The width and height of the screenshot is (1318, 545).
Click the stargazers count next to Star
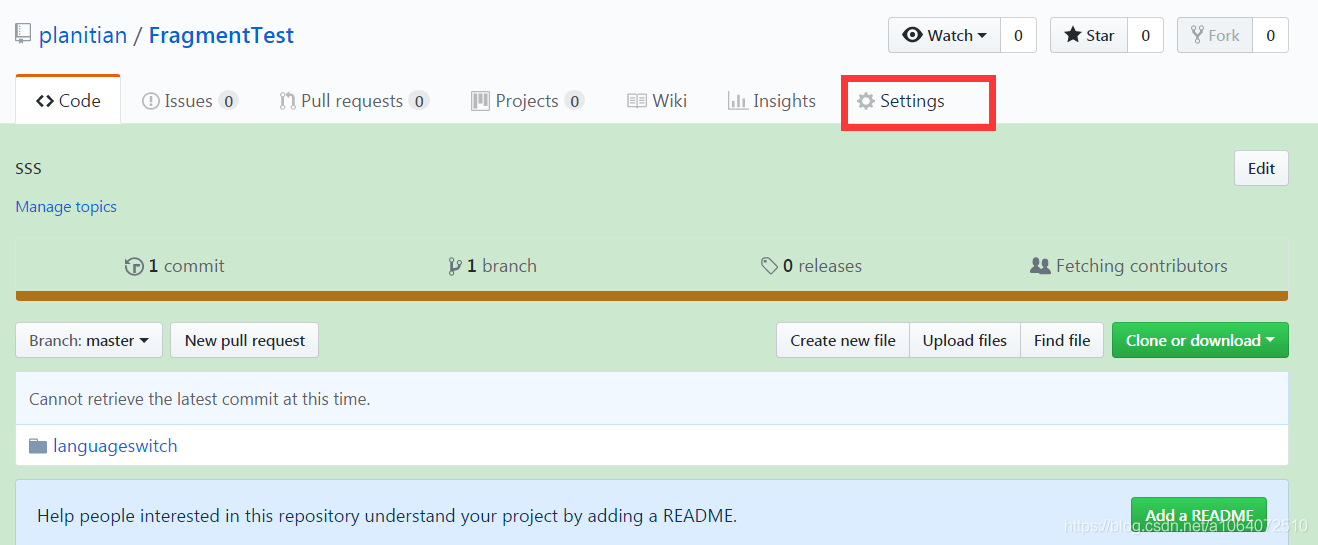(1145, 35)
